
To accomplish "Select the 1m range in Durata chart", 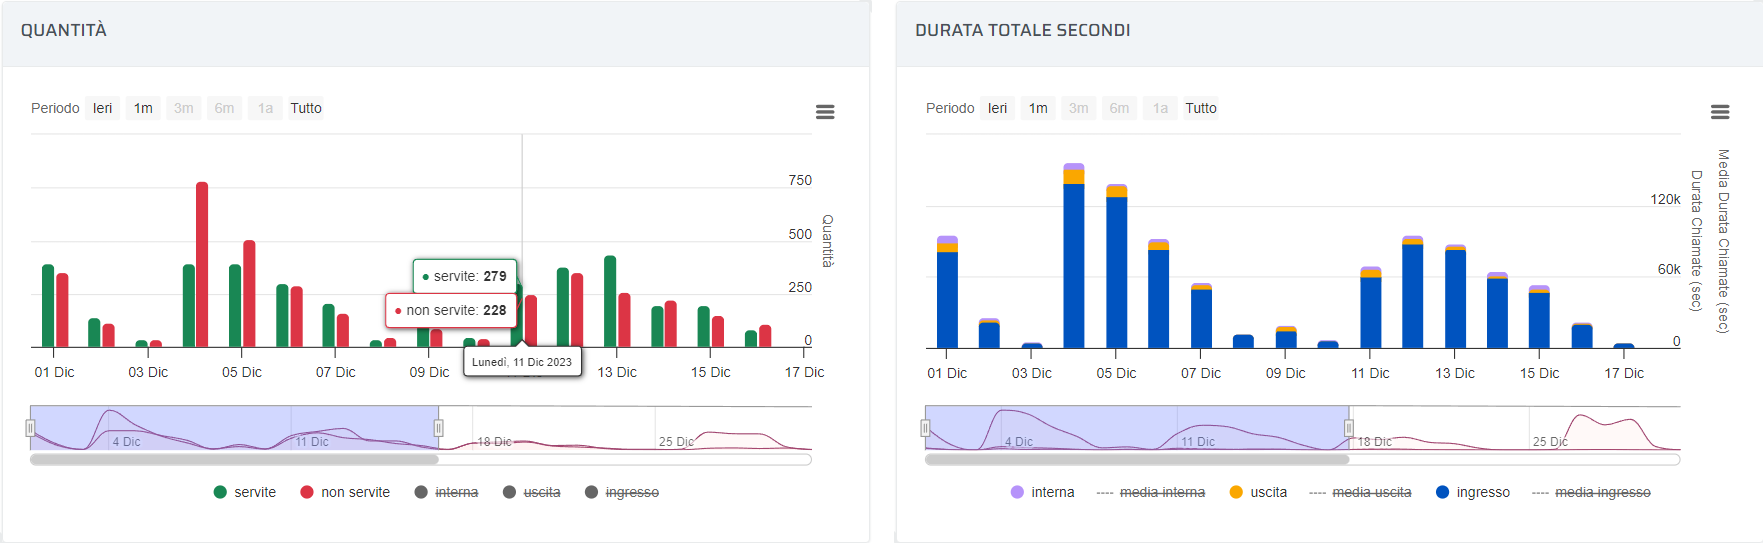I will click(1039, 108).
